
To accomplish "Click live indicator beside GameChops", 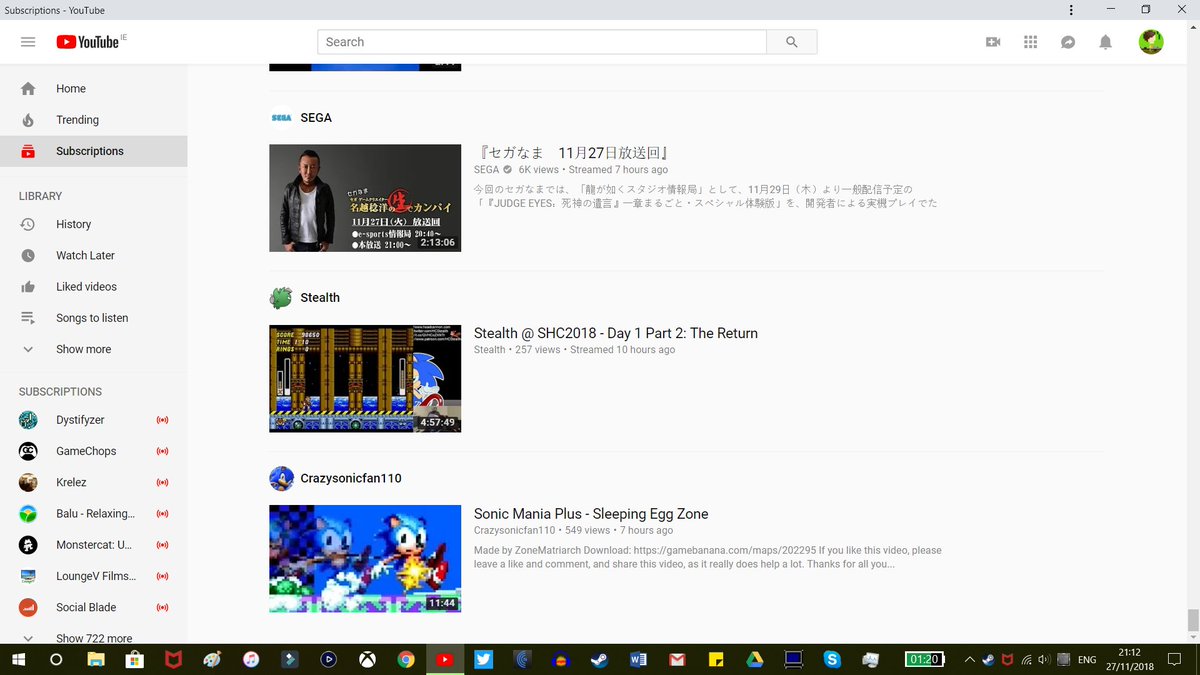I will [x=162, y=451].
